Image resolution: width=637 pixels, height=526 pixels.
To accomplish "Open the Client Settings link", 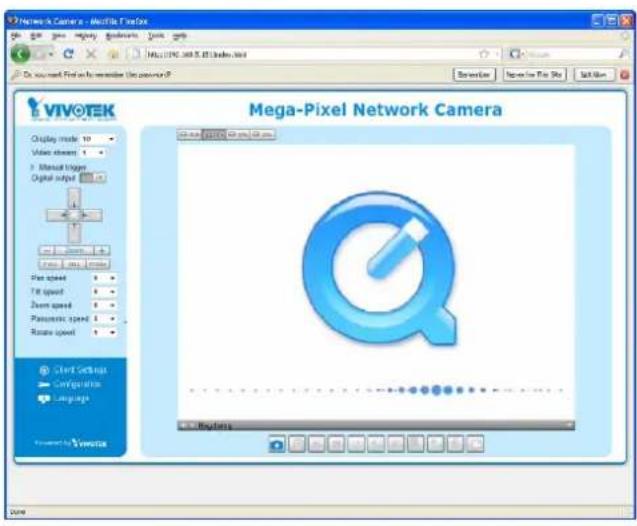I will click(x=80, y=370).
